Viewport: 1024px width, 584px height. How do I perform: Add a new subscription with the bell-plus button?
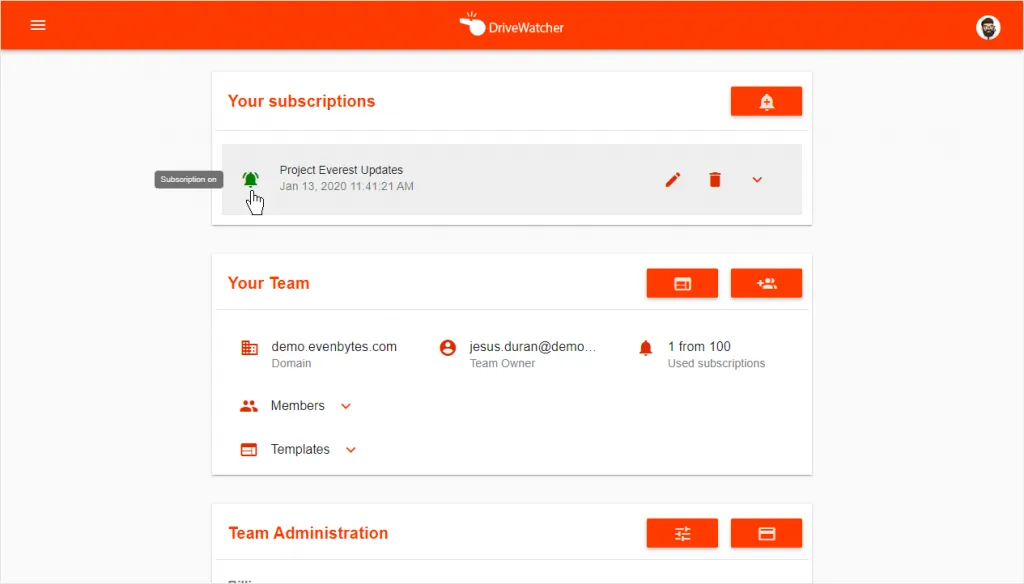(x=766, y=101)
